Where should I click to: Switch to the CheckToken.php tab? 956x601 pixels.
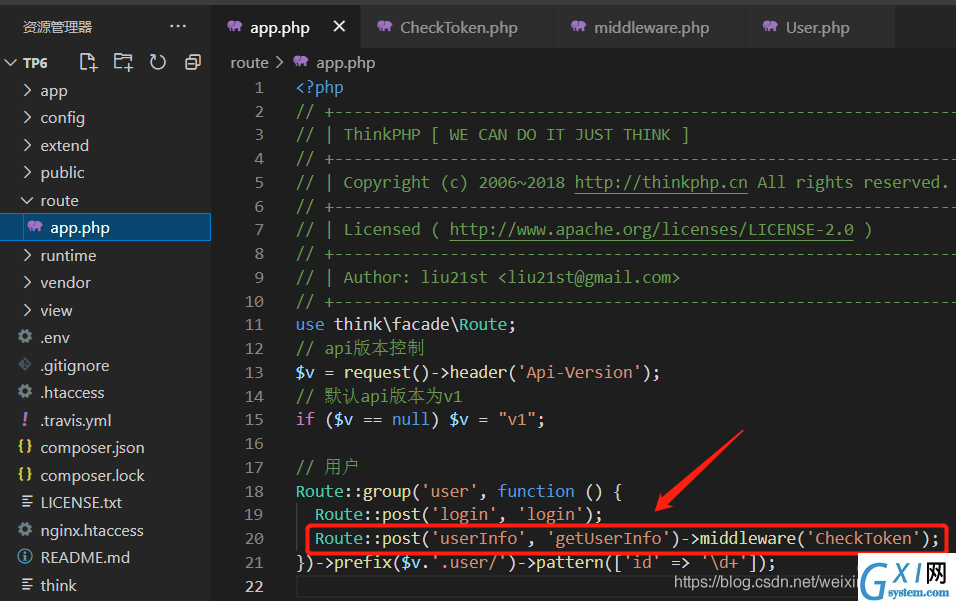457,27
